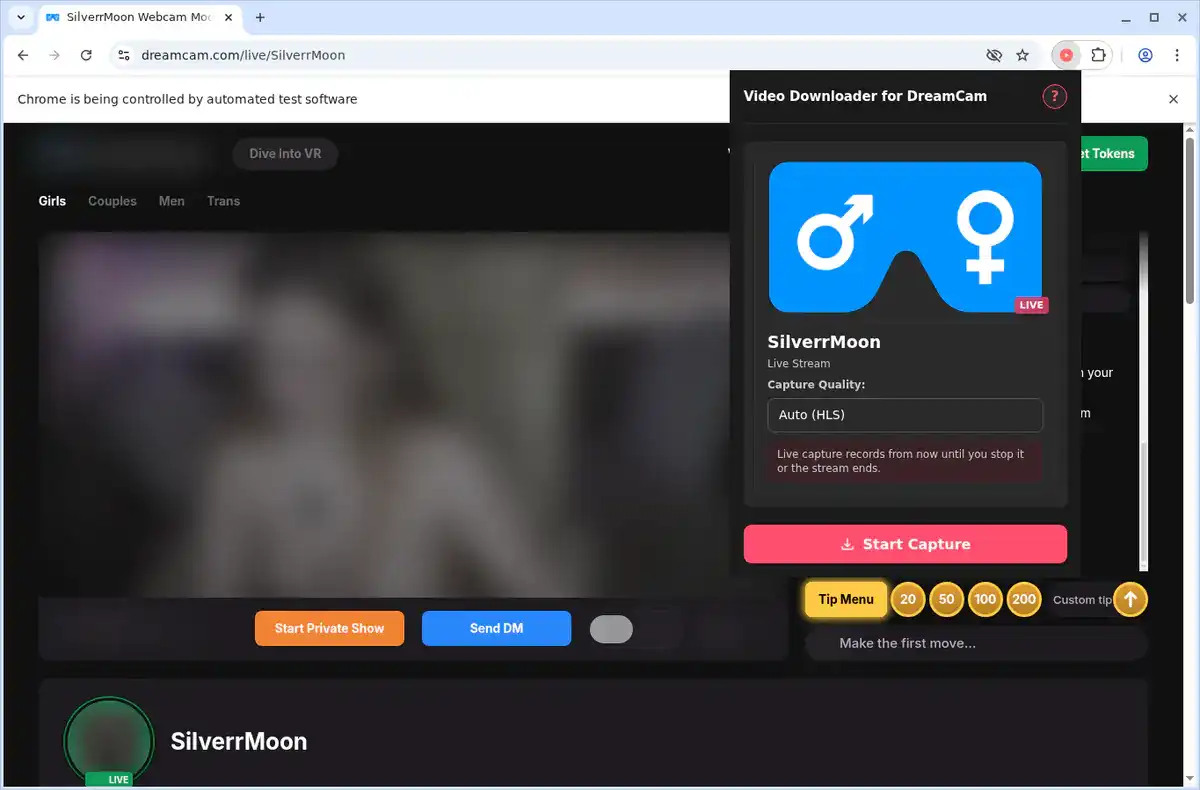Select the Men category tab
Image resolution: width=1200 pixels, height=790 pixels.
click(172, 201)
